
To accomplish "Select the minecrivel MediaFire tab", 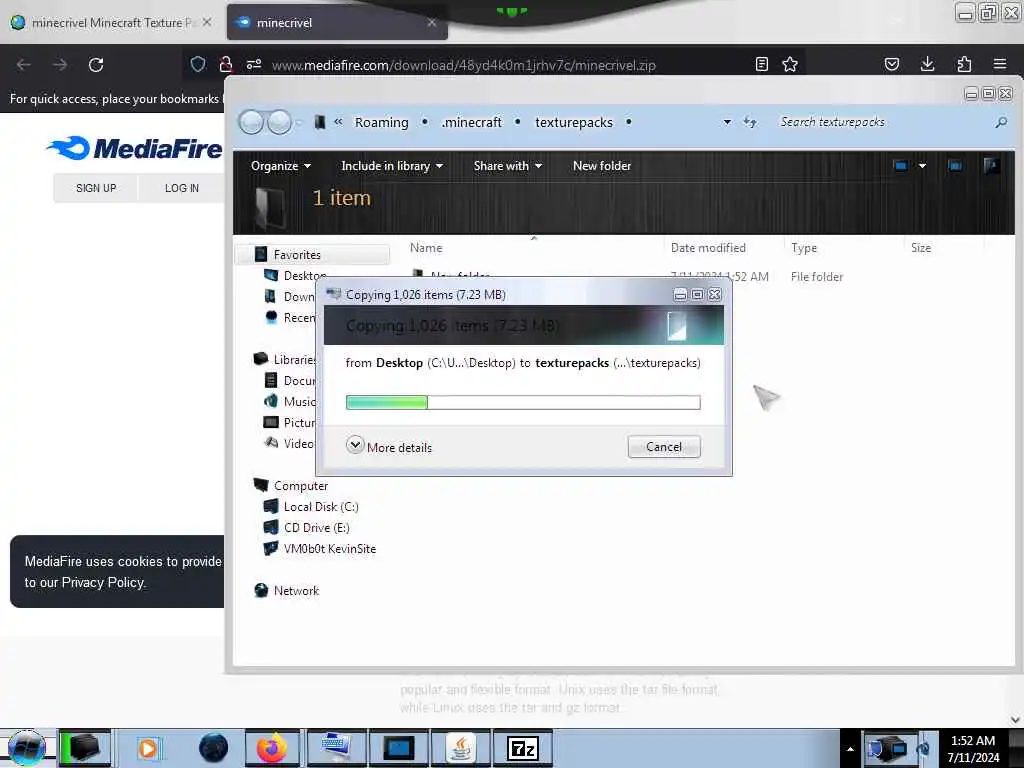I will (x=337, y=22).
